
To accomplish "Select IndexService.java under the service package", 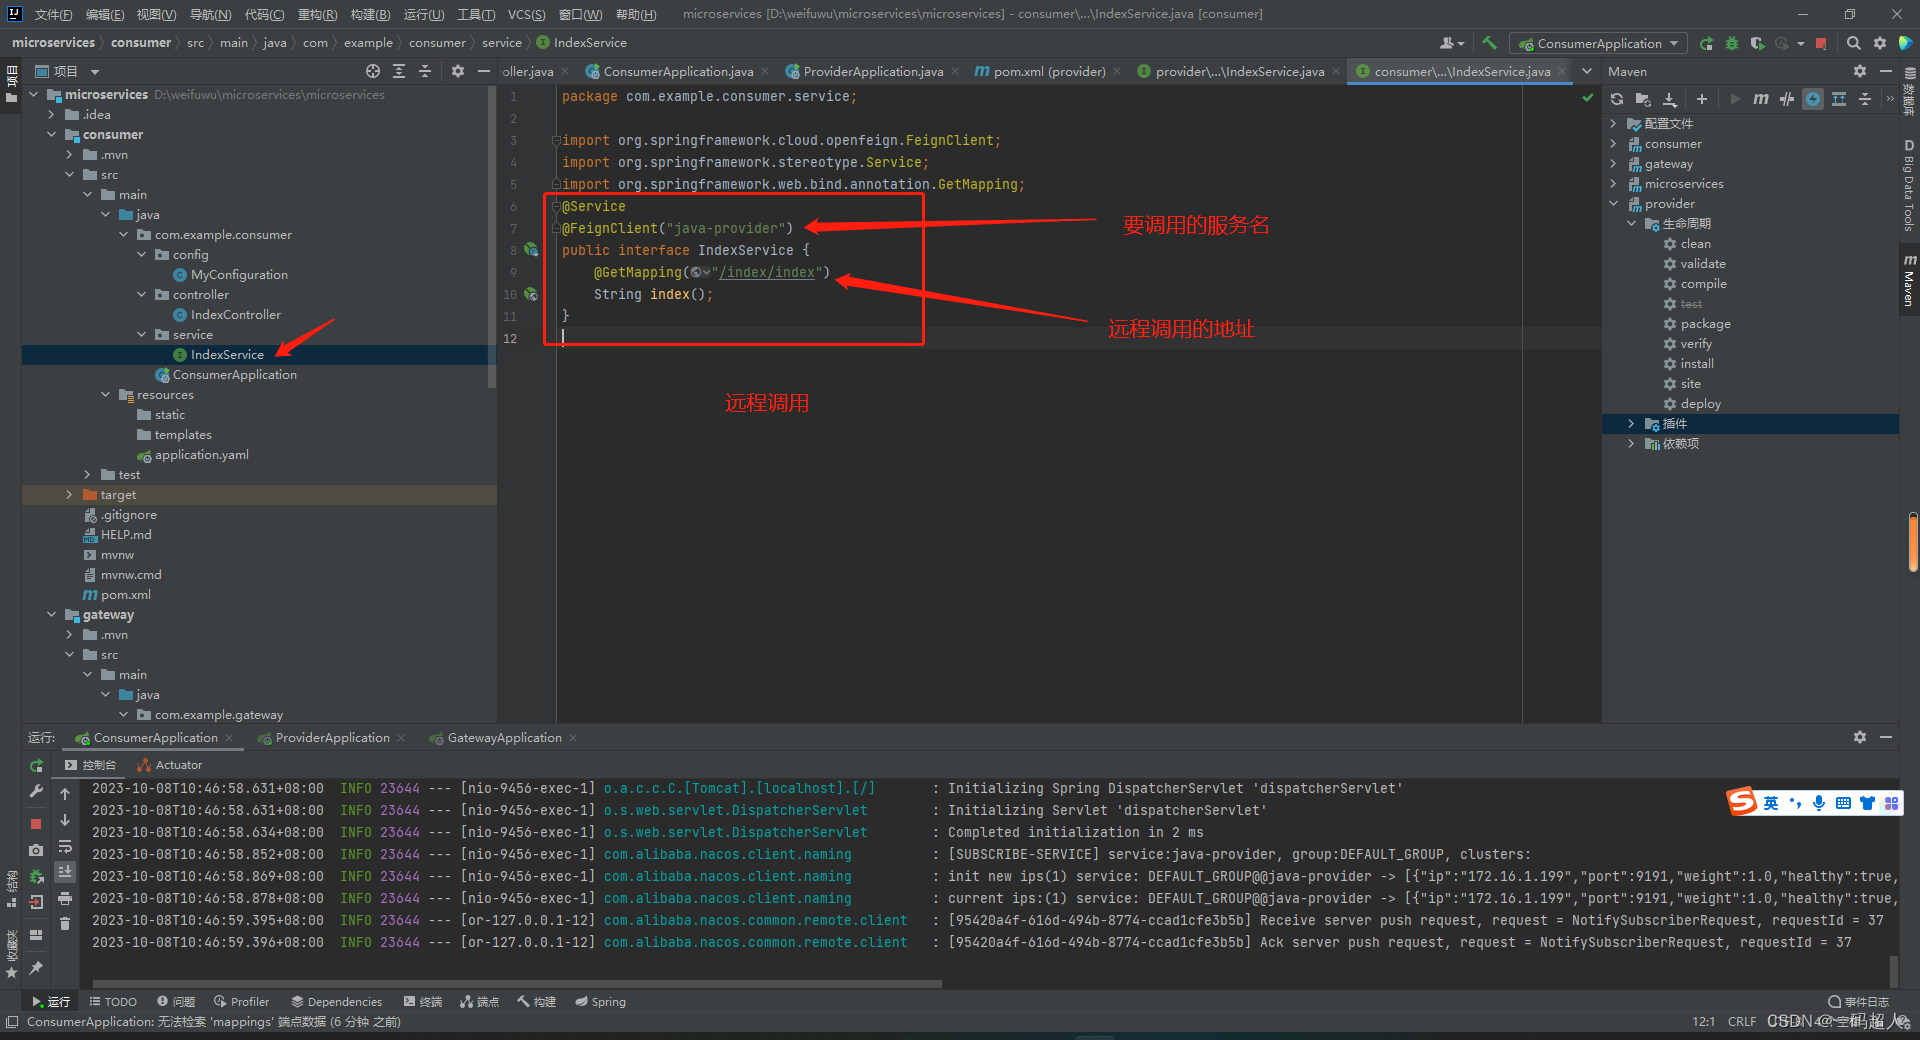I will [x=227, y=354].
